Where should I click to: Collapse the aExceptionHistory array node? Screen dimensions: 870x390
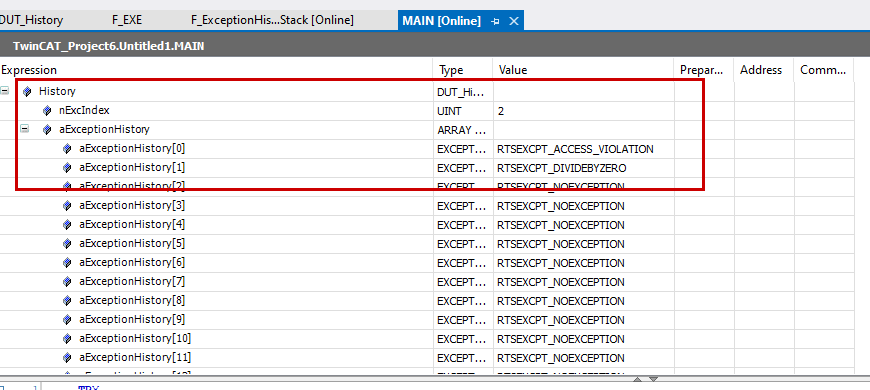24,129
